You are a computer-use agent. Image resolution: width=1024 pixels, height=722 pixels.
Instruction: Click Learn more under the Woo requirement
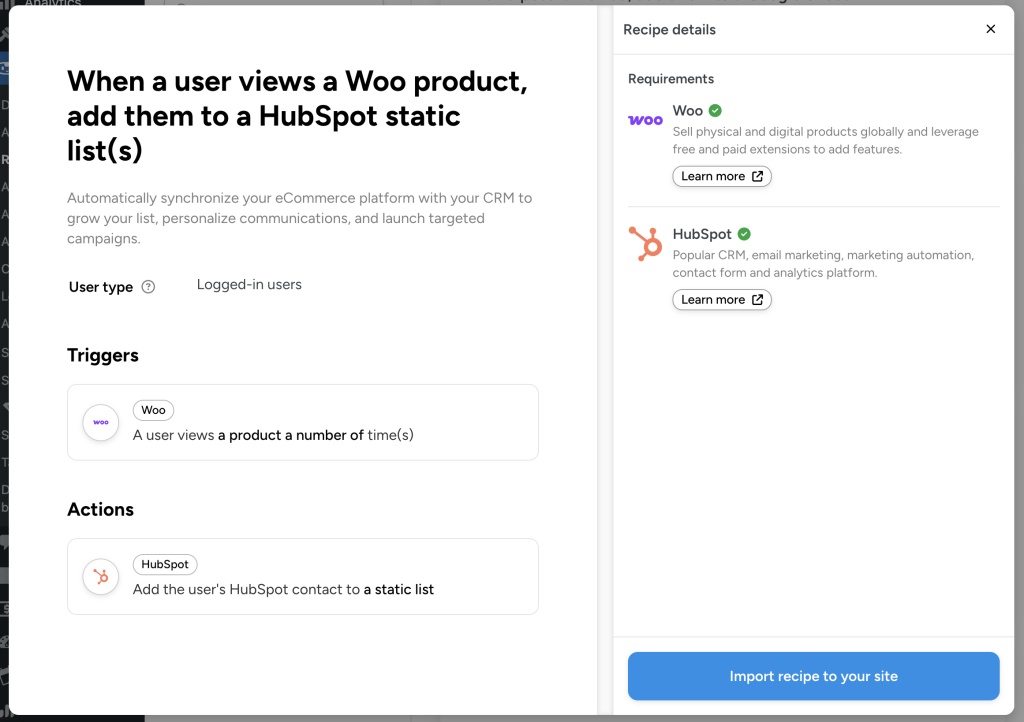pos(722,176)
